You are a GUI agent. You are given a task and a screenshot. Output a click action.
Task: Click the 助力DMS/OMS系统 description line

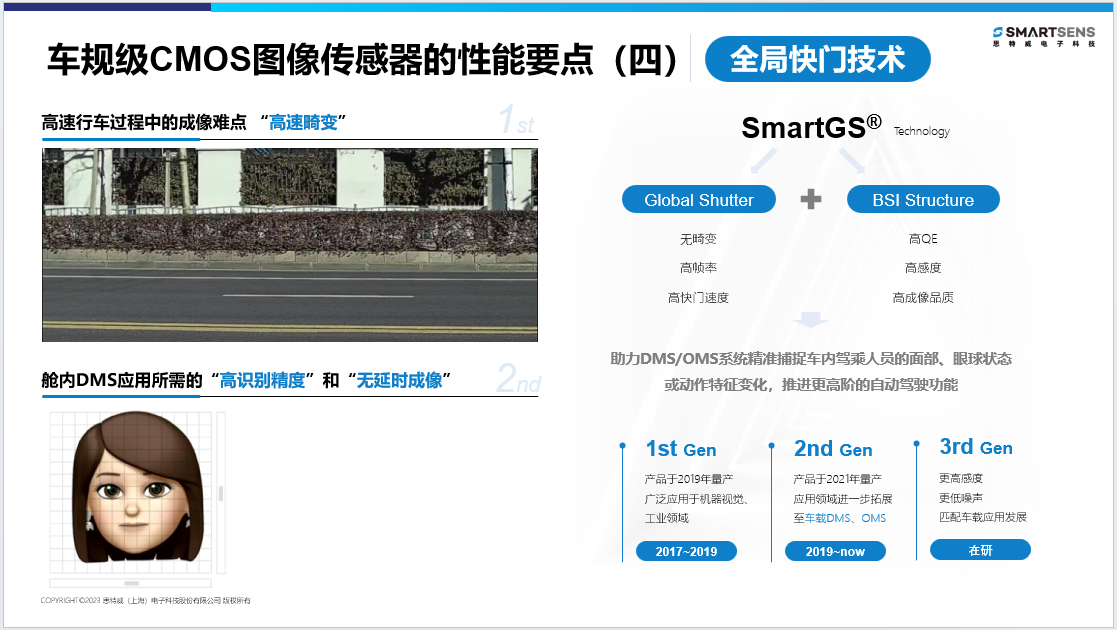(811, 358)
